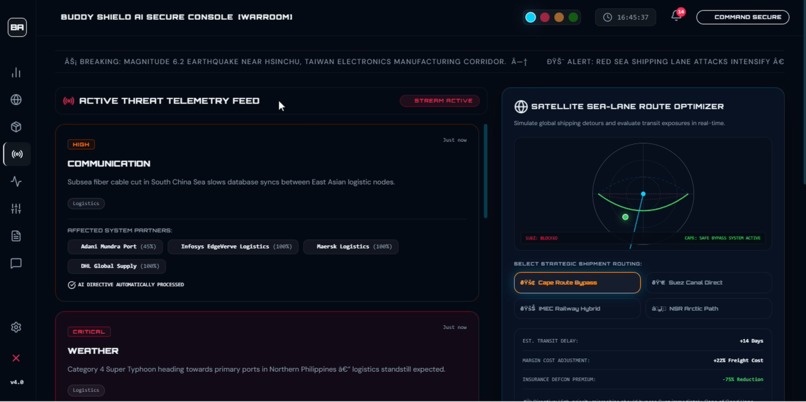Select IMEC Railway Hybrid routing
This screenshot has height=402, width=806.
coord(577,308)
